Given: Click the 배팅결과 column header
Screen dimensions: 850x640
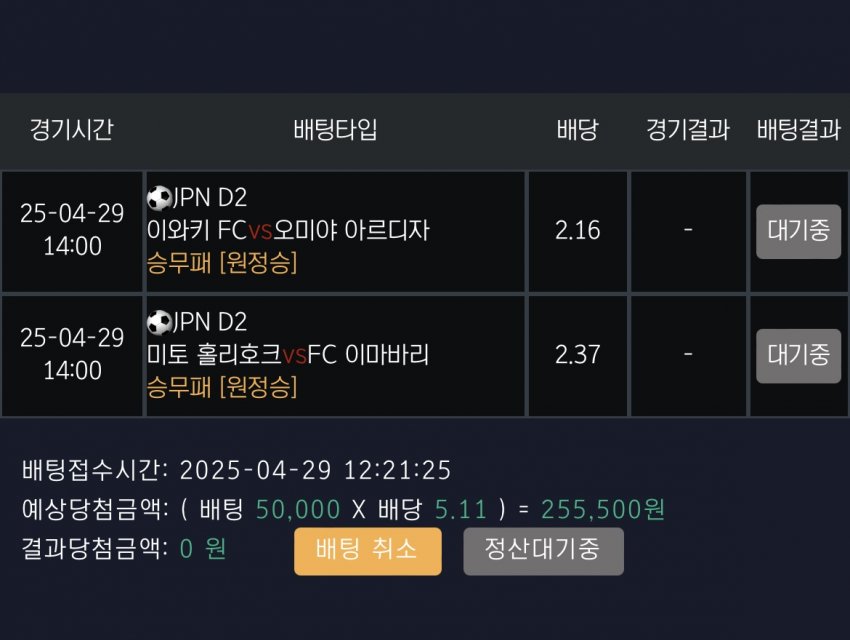Looking at the screenshot, I should pos(798,130).
